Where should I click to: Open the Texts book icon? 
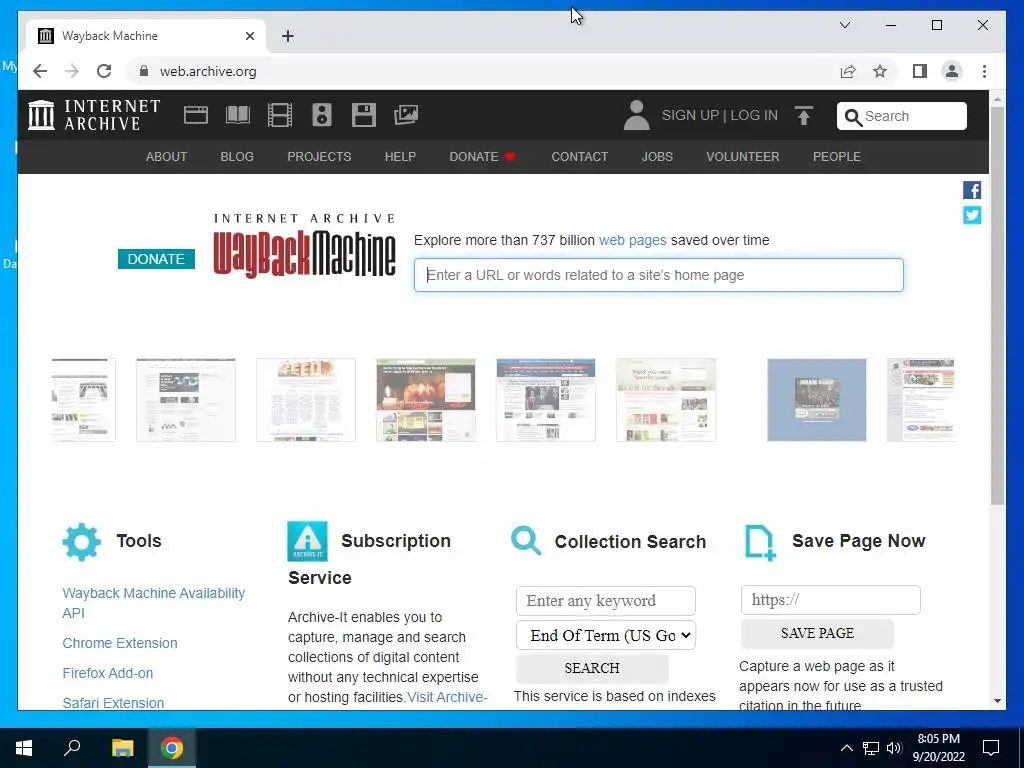tap(238, 115)
